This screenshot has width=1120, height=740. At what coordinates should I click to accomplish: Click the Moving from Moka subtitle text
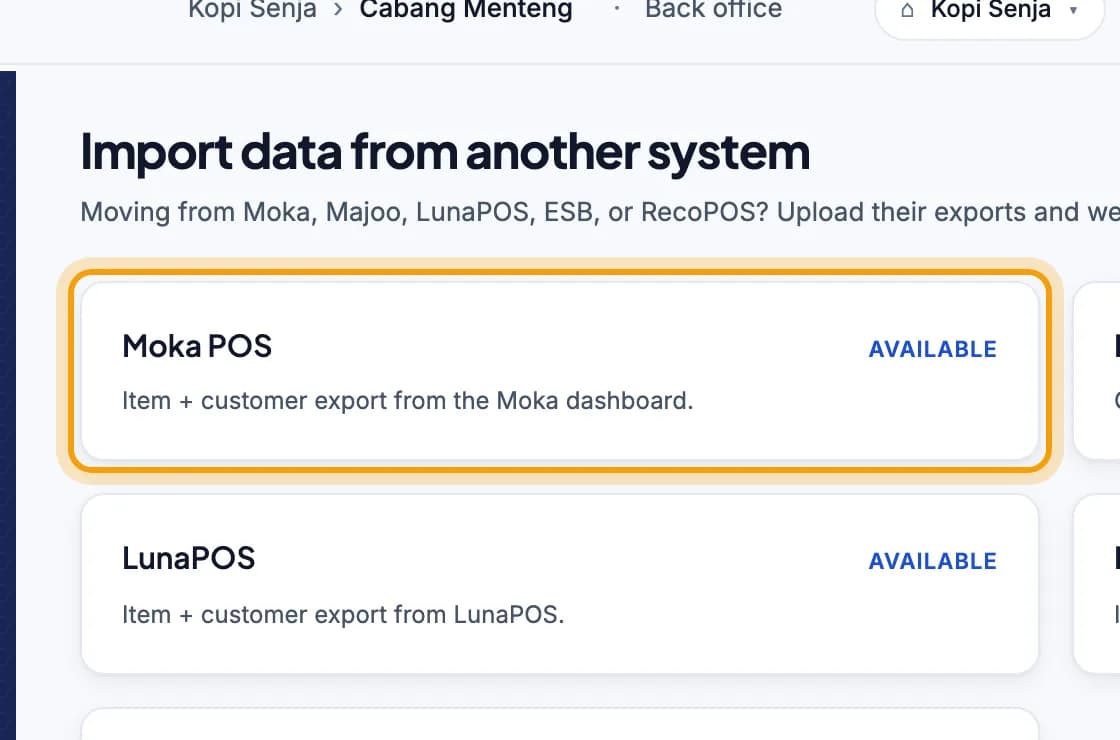[x=600, y=212]
